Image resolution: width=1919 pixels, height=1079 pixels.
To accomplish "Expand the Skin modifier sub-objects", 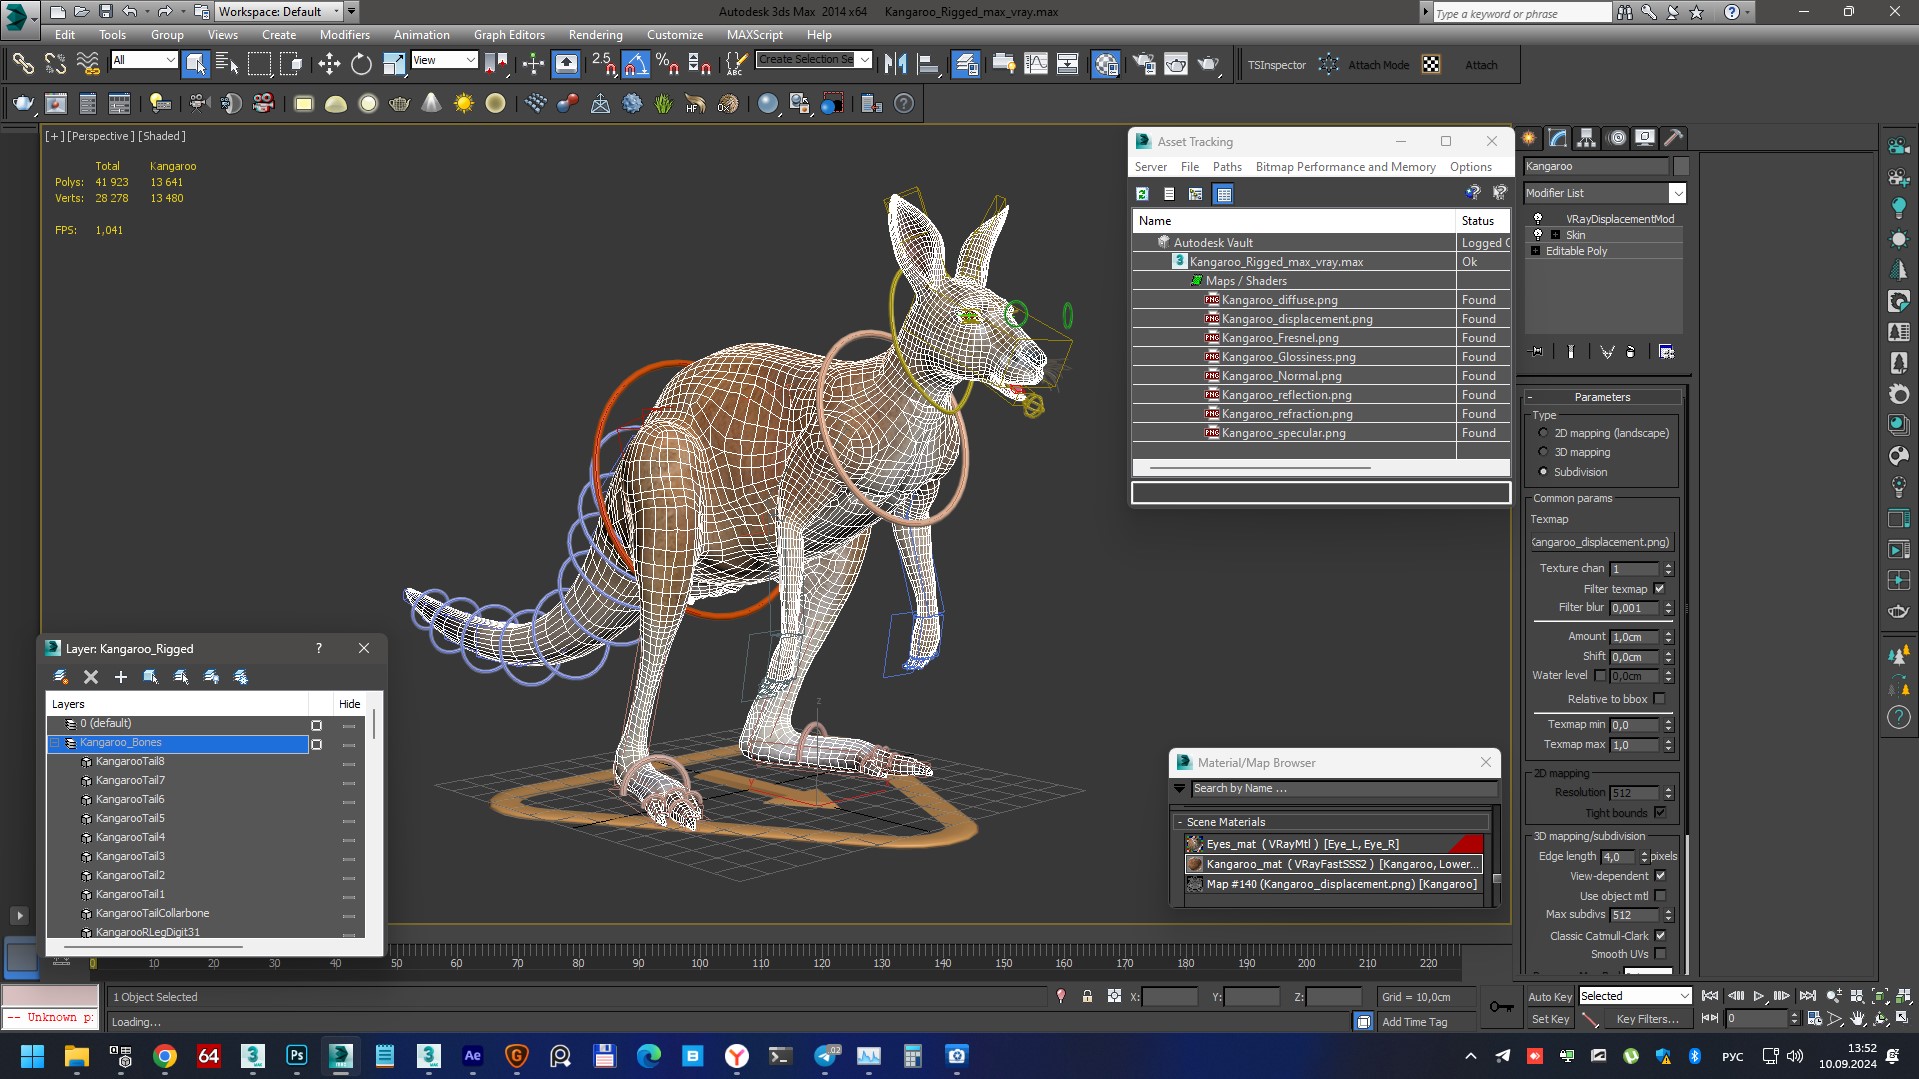I will tap(1555, 235).
